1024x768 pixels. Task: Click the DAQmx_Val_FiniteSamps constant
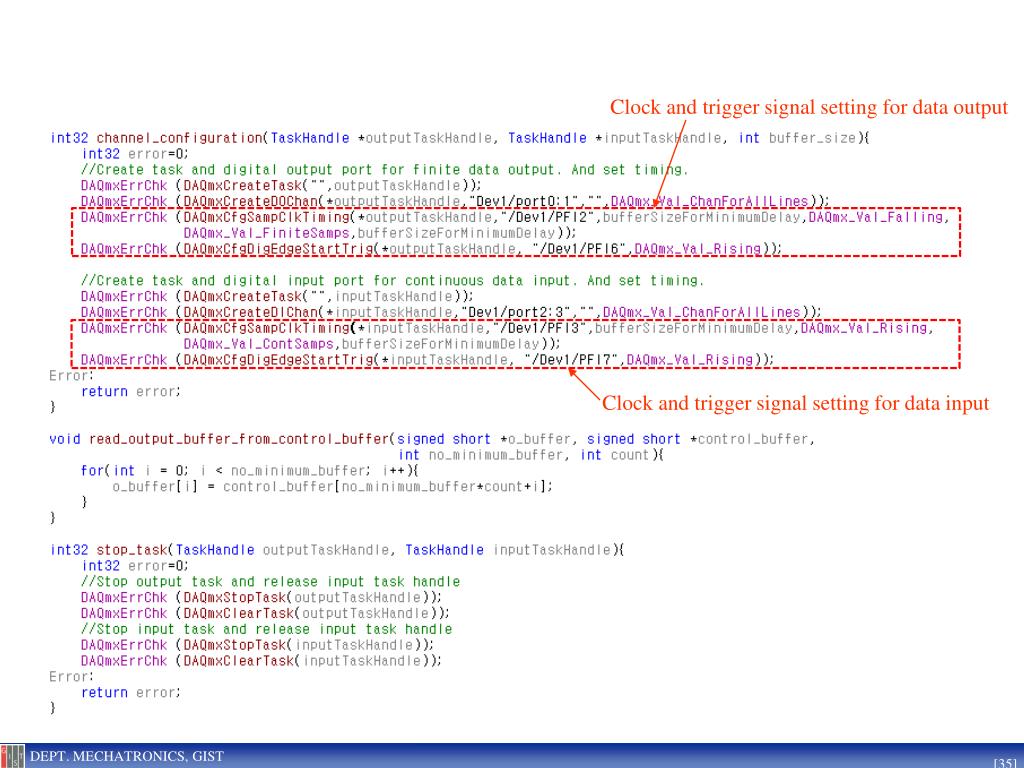tap(266, 232)
